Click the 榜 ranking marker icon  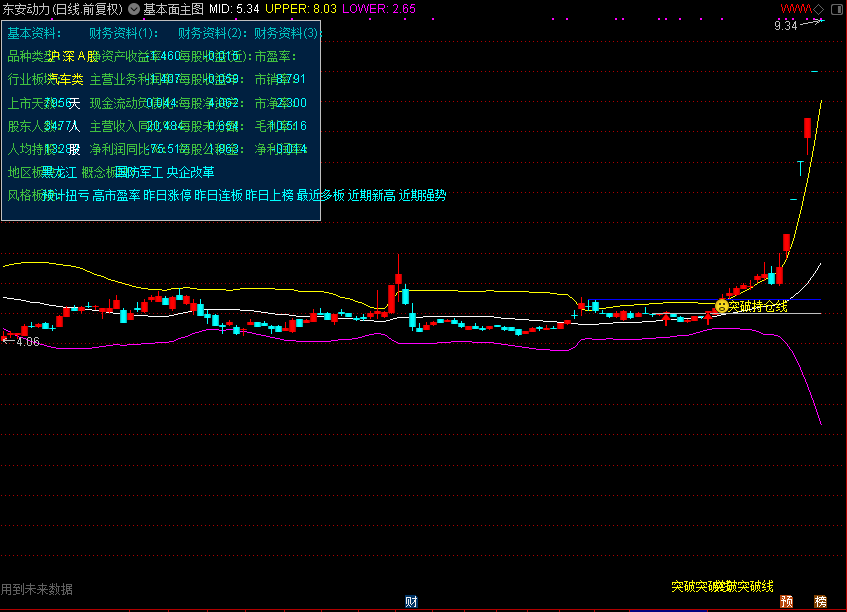click(x=821, y=602)
